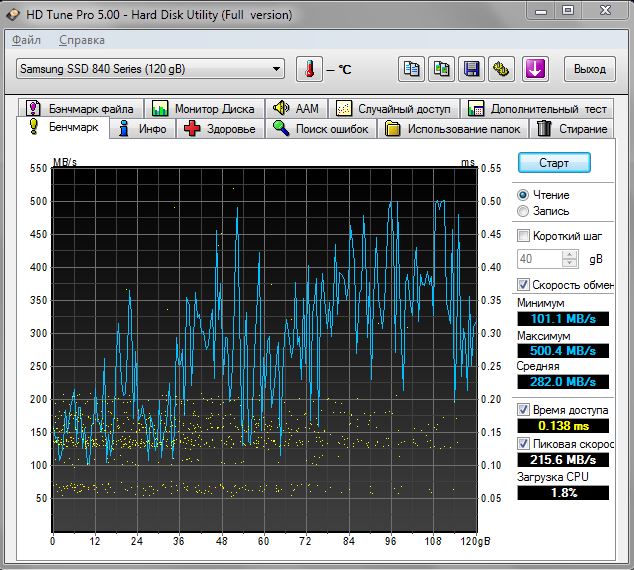Enable the Короткий шаг checkbox
This screenshot has height=570, width=634.
pyautogui.click(x=523, y=236)
